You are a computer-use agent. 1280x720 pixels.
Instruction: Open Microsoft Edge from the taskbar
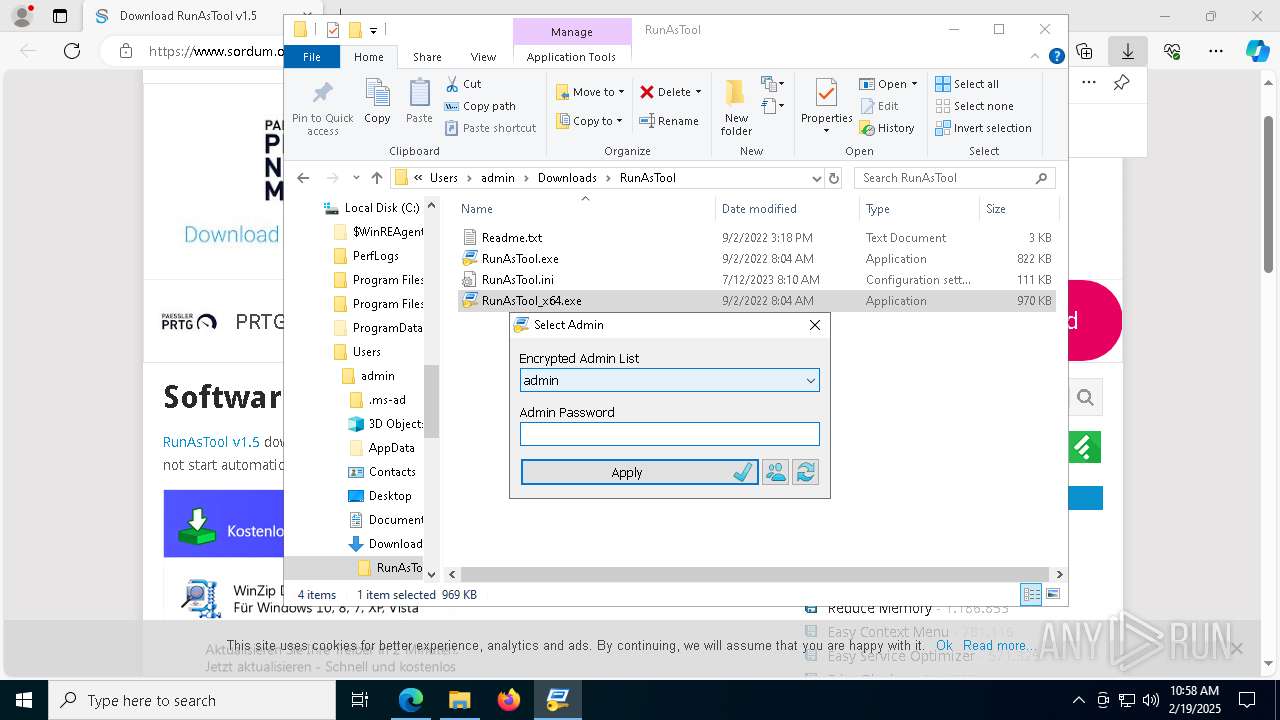click(411, 700)
